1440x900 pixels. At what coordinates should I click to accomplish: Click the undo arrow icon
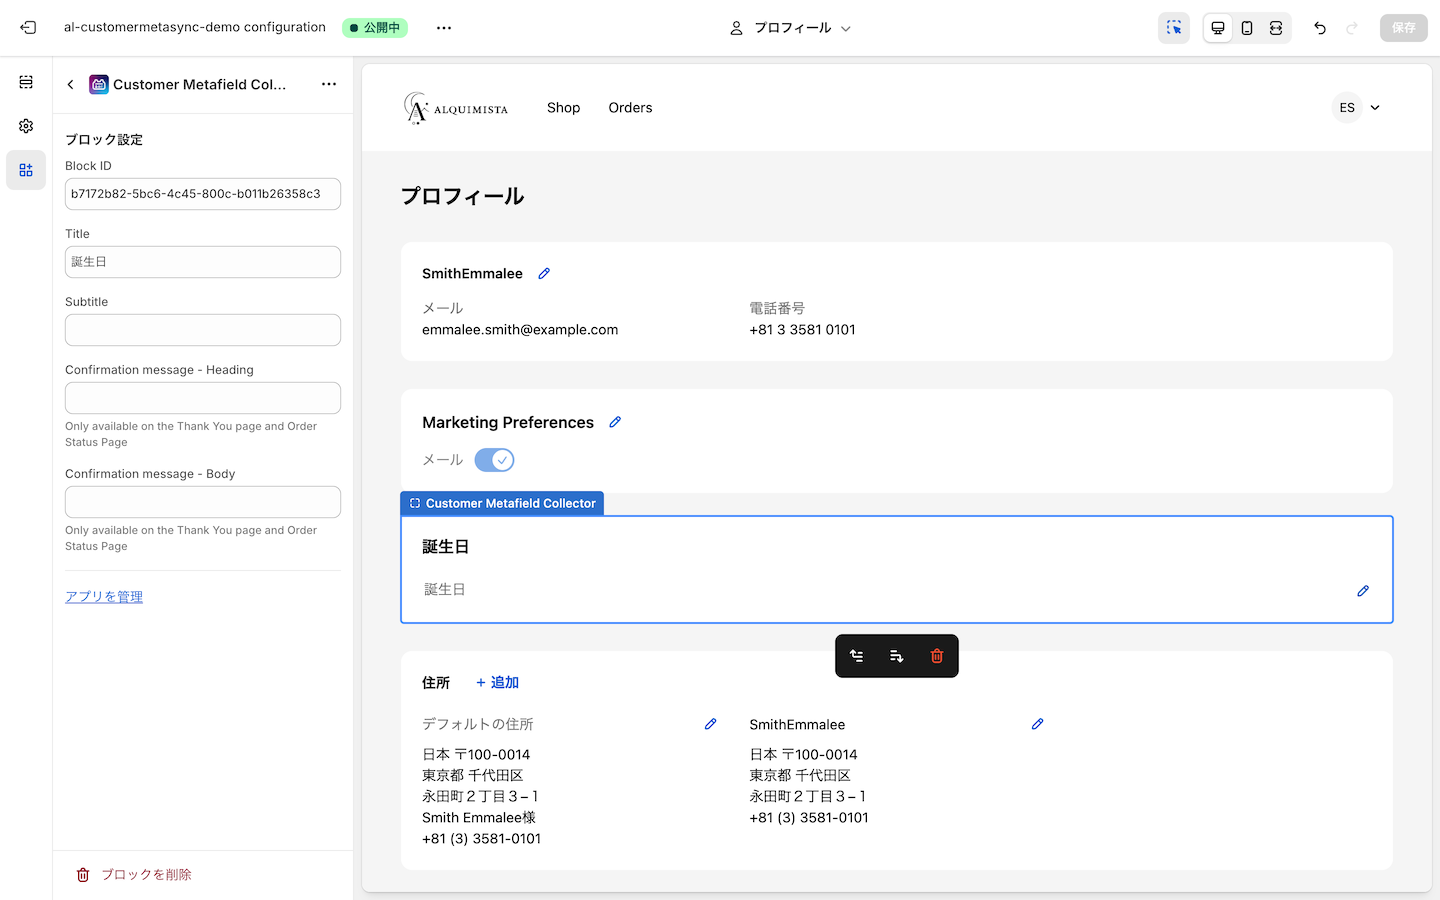click(x=1319, y=27)
